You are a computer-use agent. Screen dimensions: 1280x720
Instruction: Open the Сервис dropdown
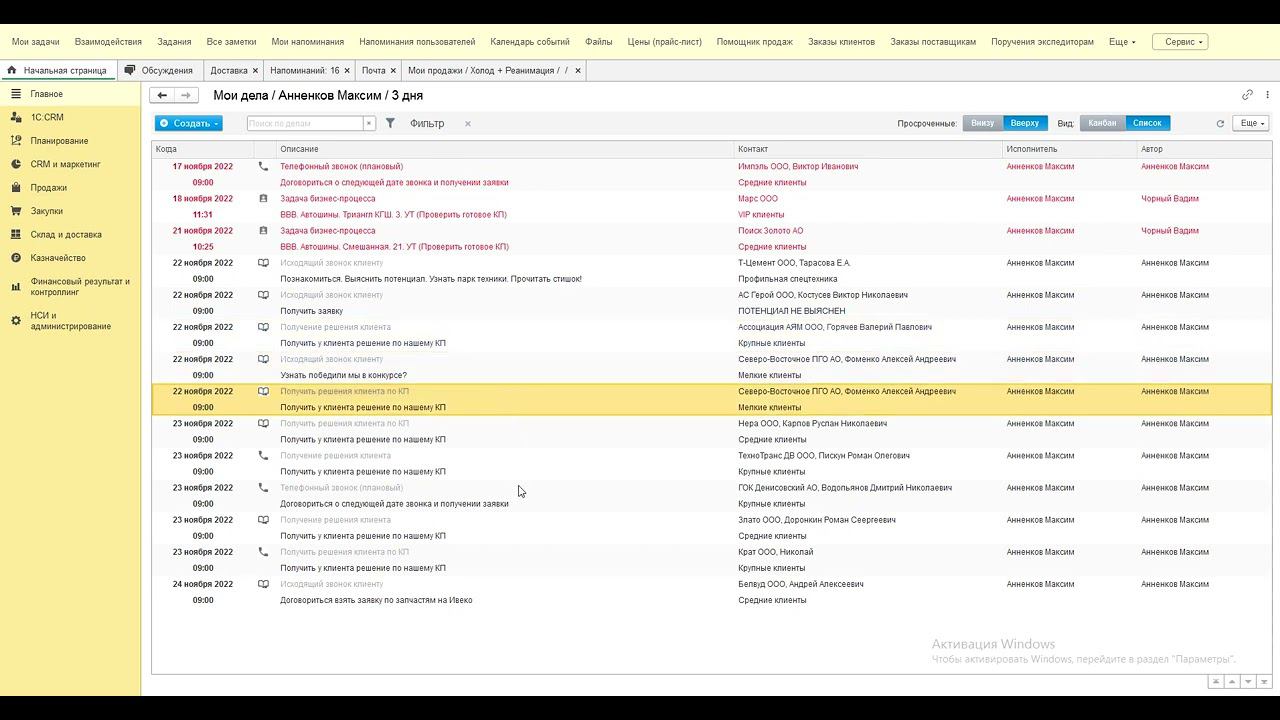point(1180,42)
